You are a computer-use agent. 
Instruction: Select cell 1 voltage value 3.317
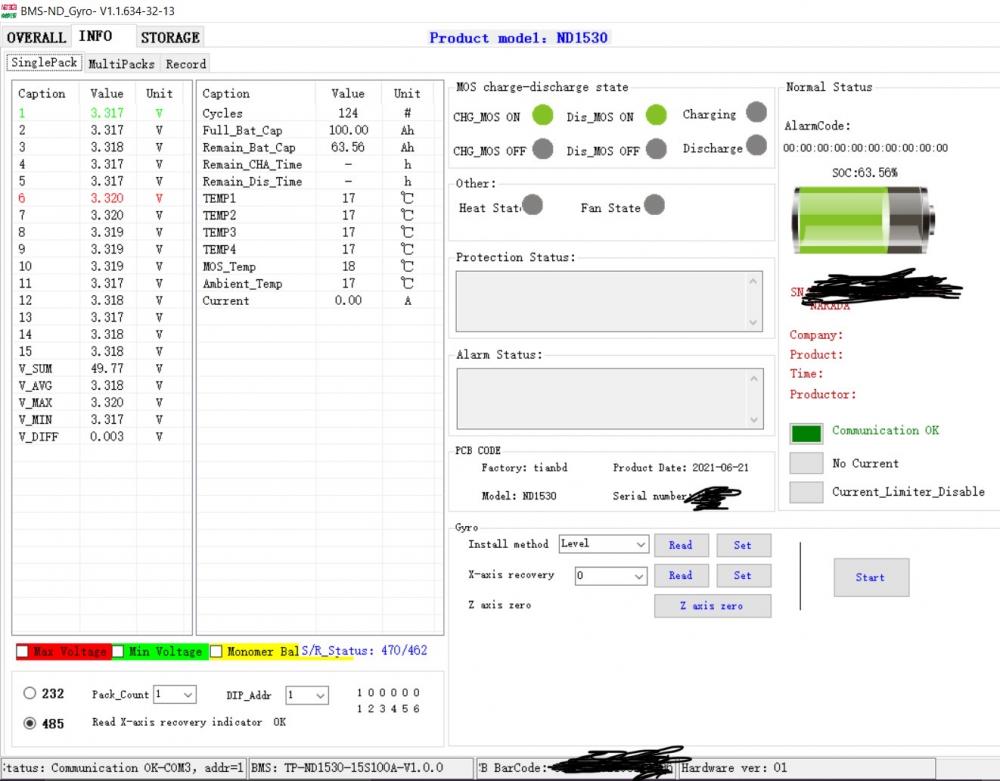click(x=107, y=113)
